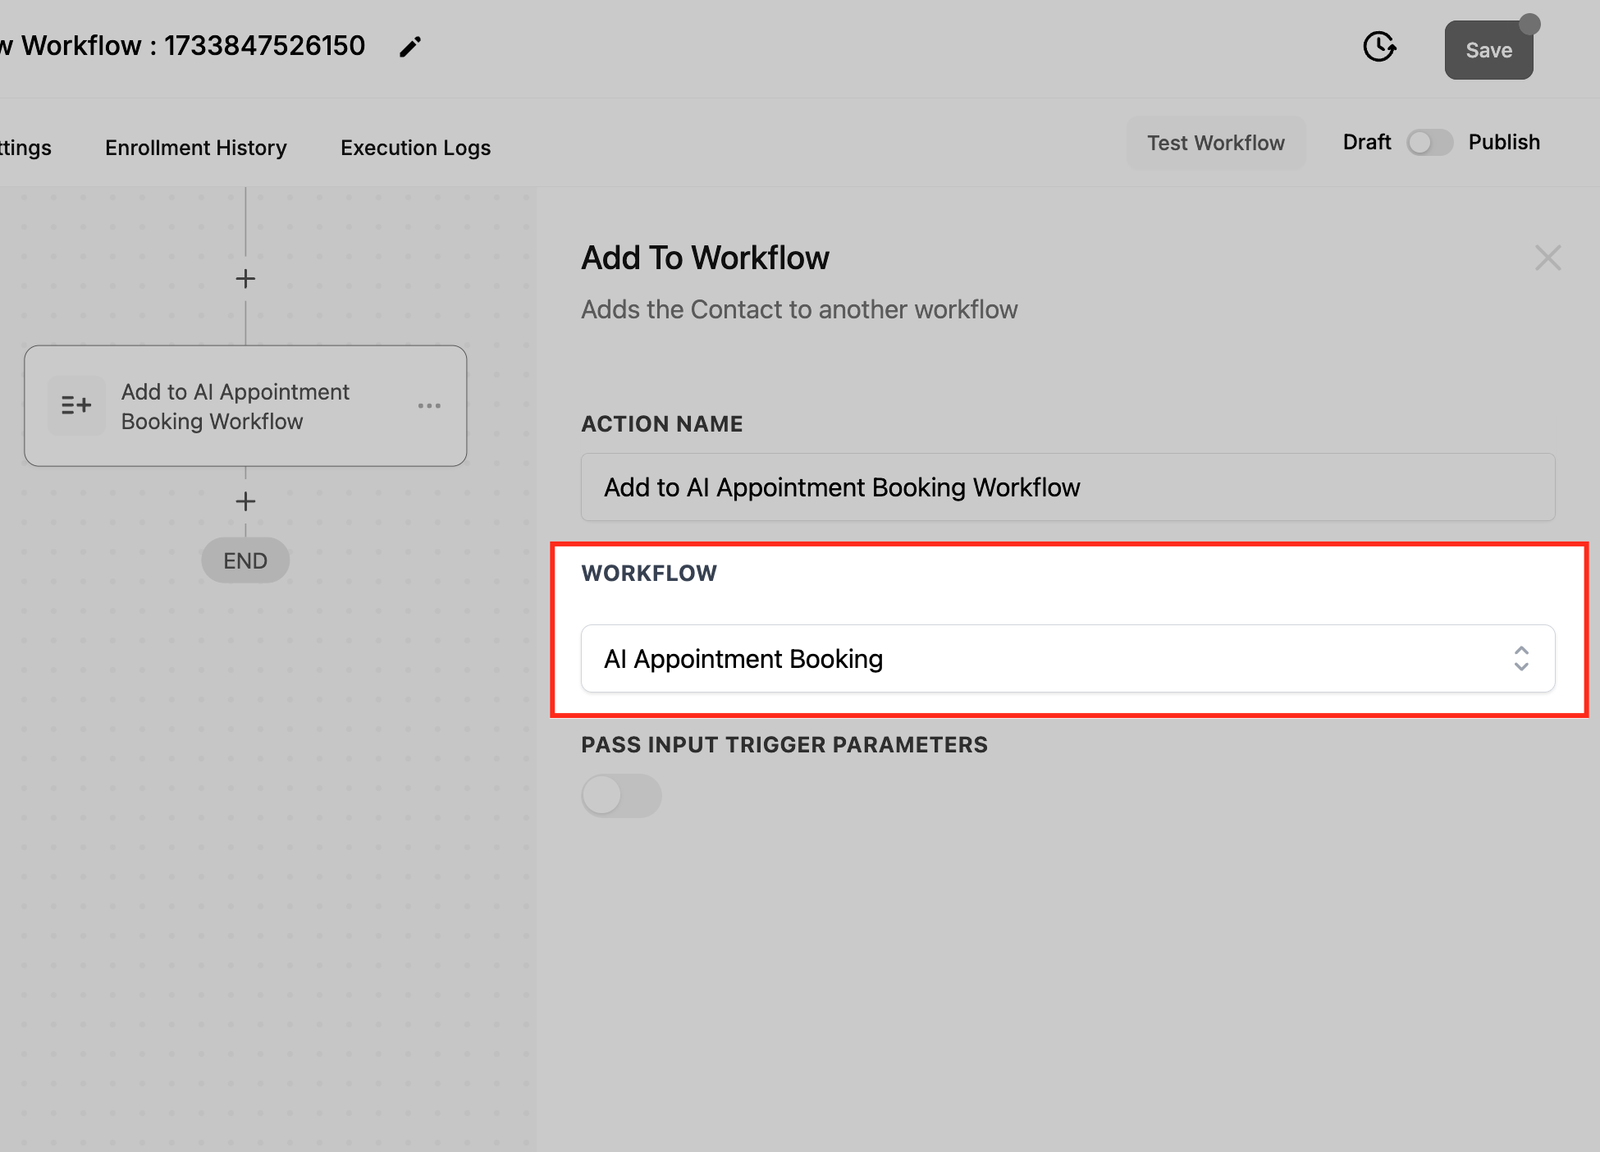Viewport: 1600px width, 1152px height.
Task: Switch to the Enrollment History tab
Action: coord(196,148)
